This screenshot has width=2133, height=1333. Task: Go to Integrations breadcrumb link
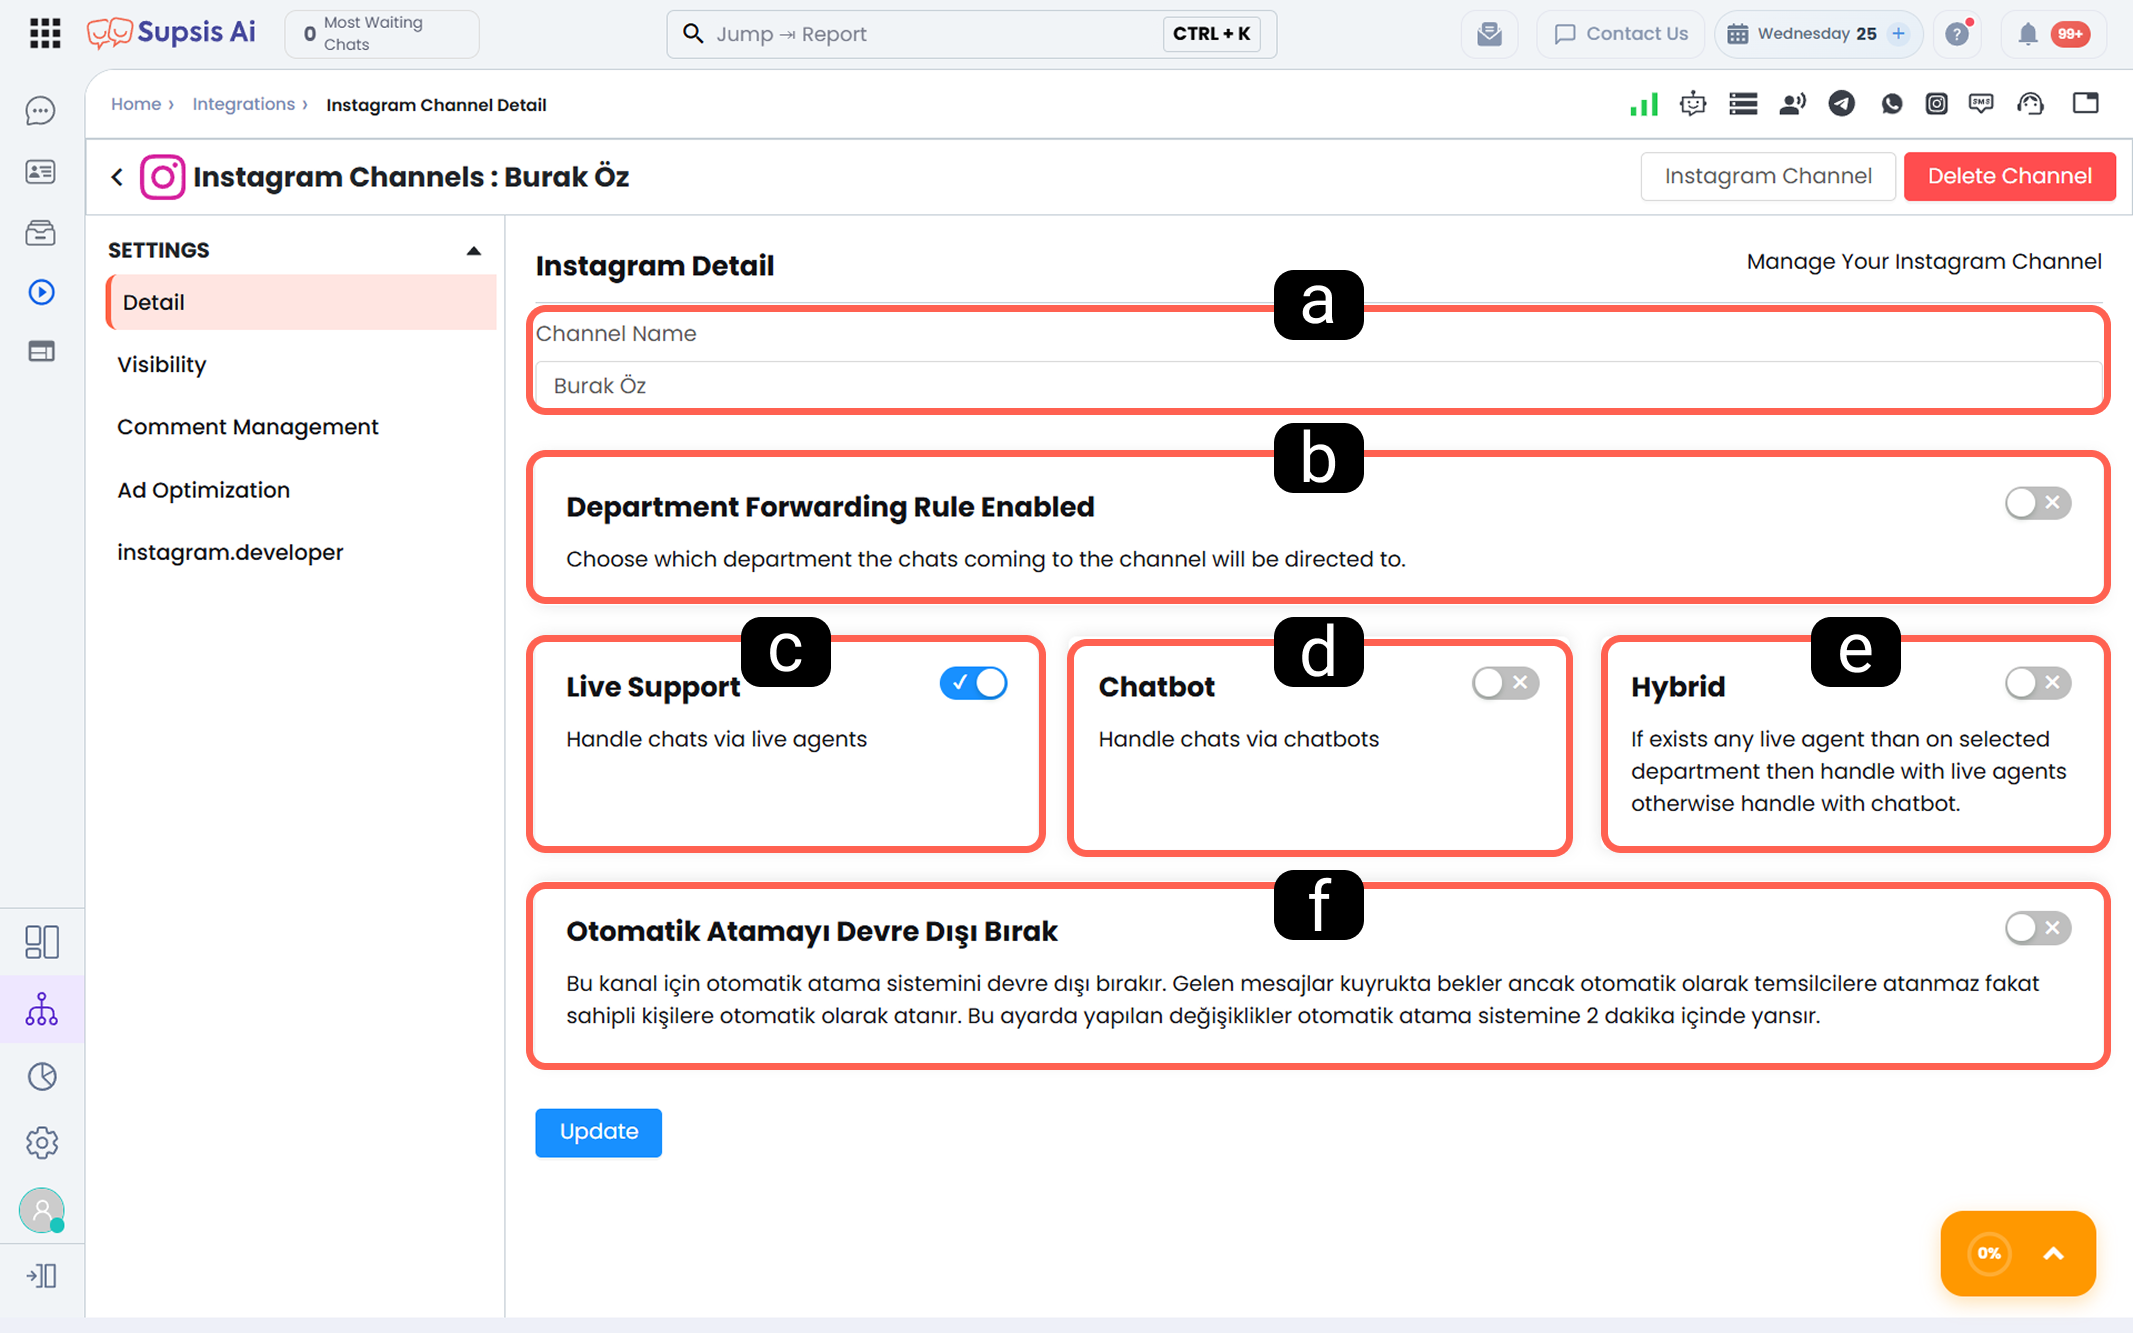click(244, 104)
